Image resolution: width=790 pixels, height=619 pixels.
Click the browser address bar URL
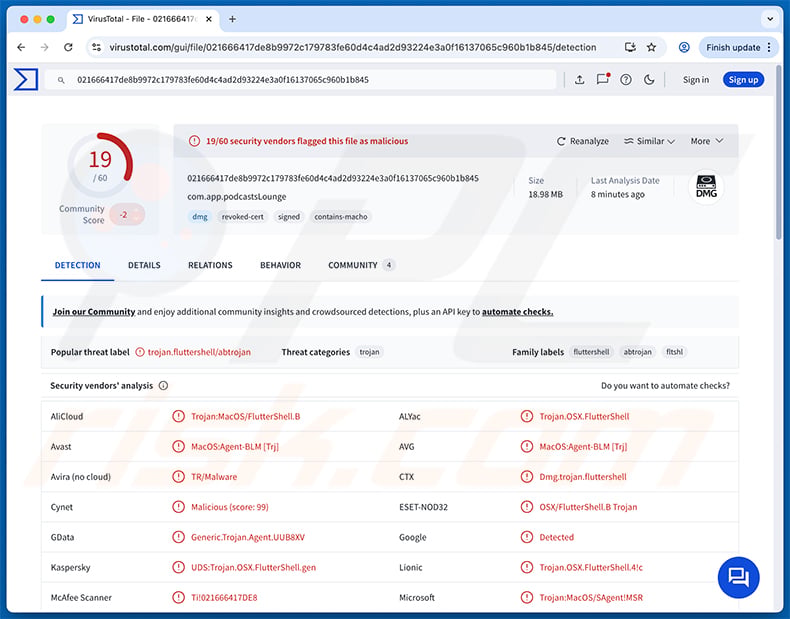coord(353,47)
